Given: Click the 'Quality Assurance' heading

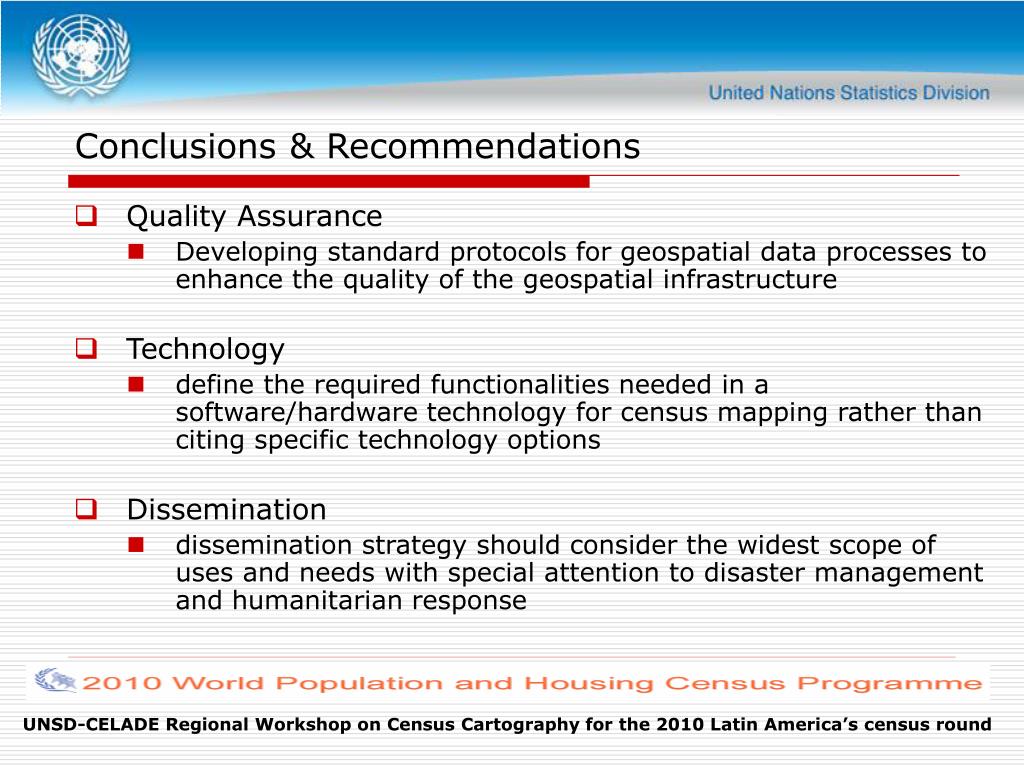Looking at the screenshot, I should [254, 217].
